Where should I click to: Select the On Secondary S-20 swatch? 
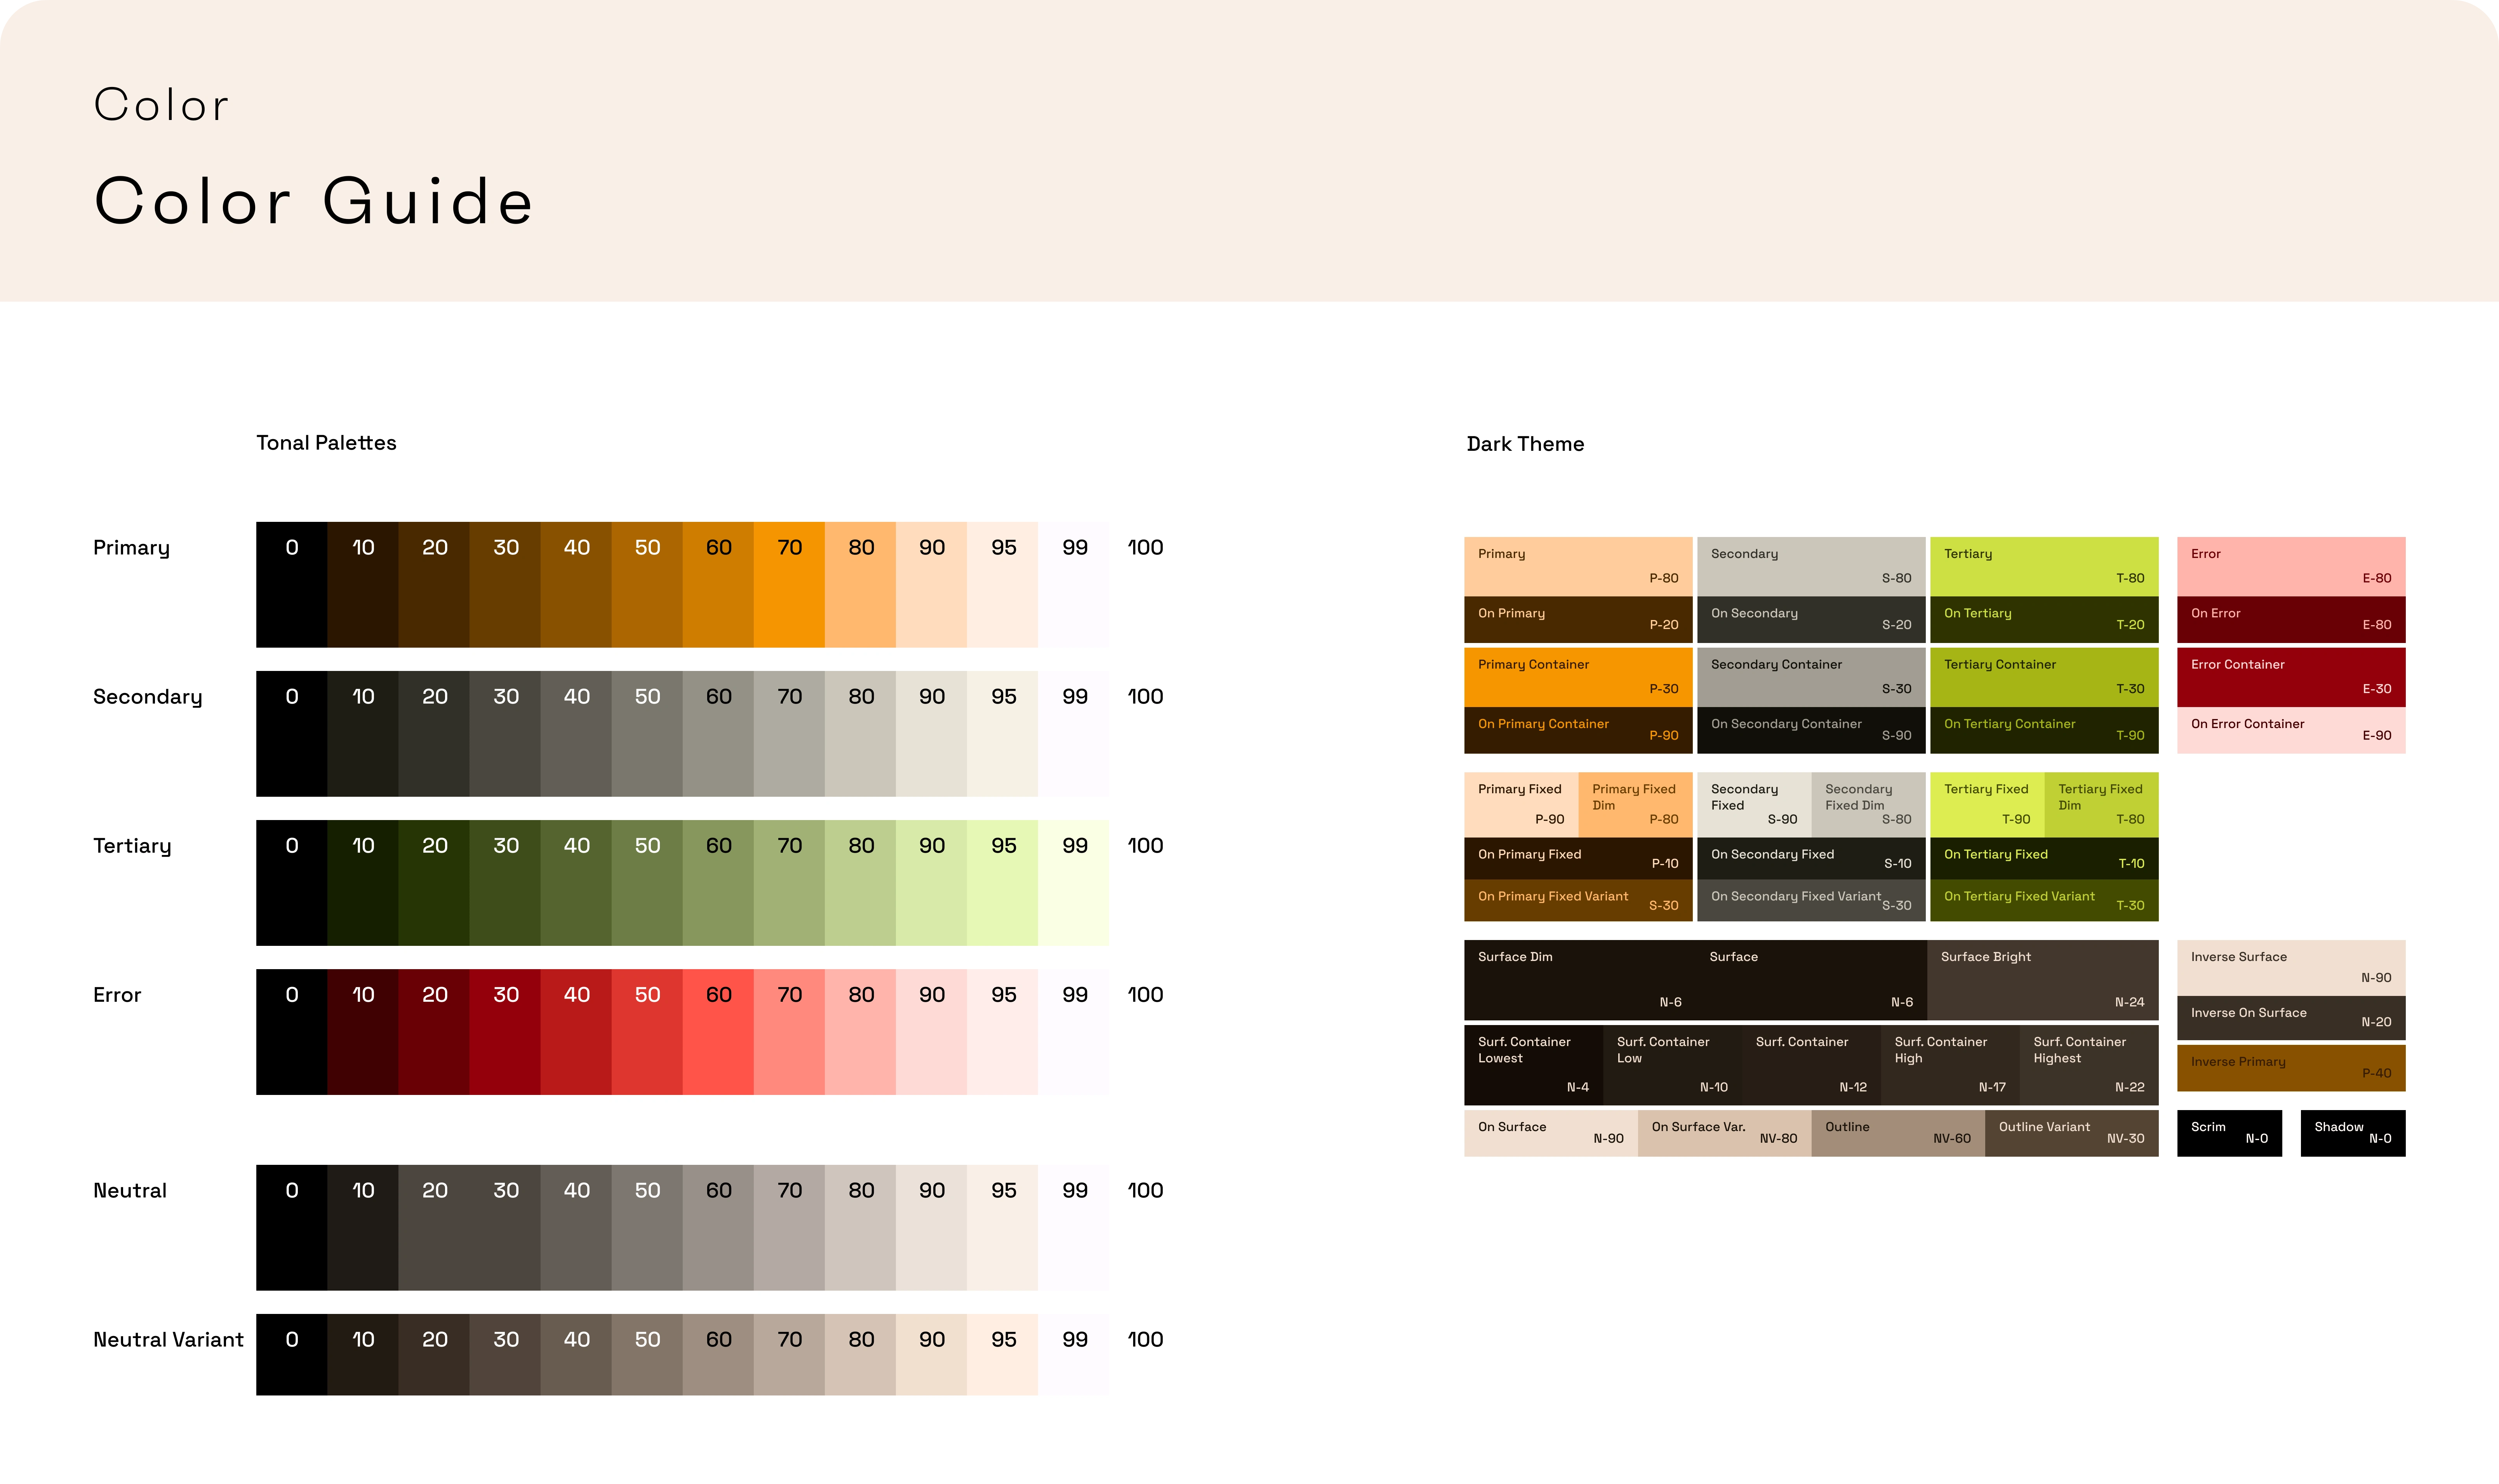click(x=1811, y=620)
